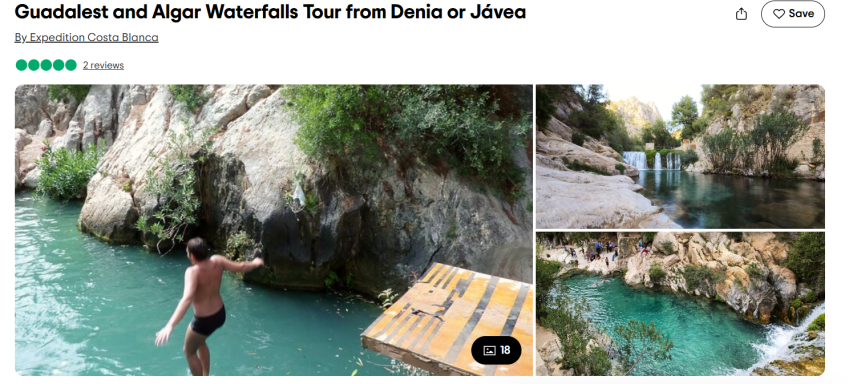857x384 pixels.
Task: Open the 2 reviews link
Action: (103, 65)
